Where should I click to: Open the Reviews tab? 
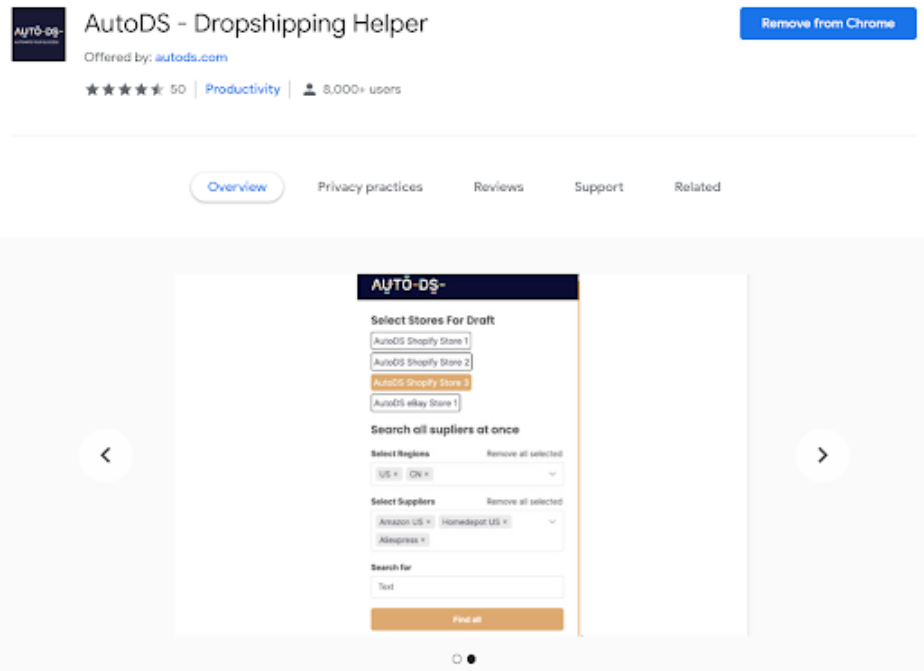click(x=498, y=187)
